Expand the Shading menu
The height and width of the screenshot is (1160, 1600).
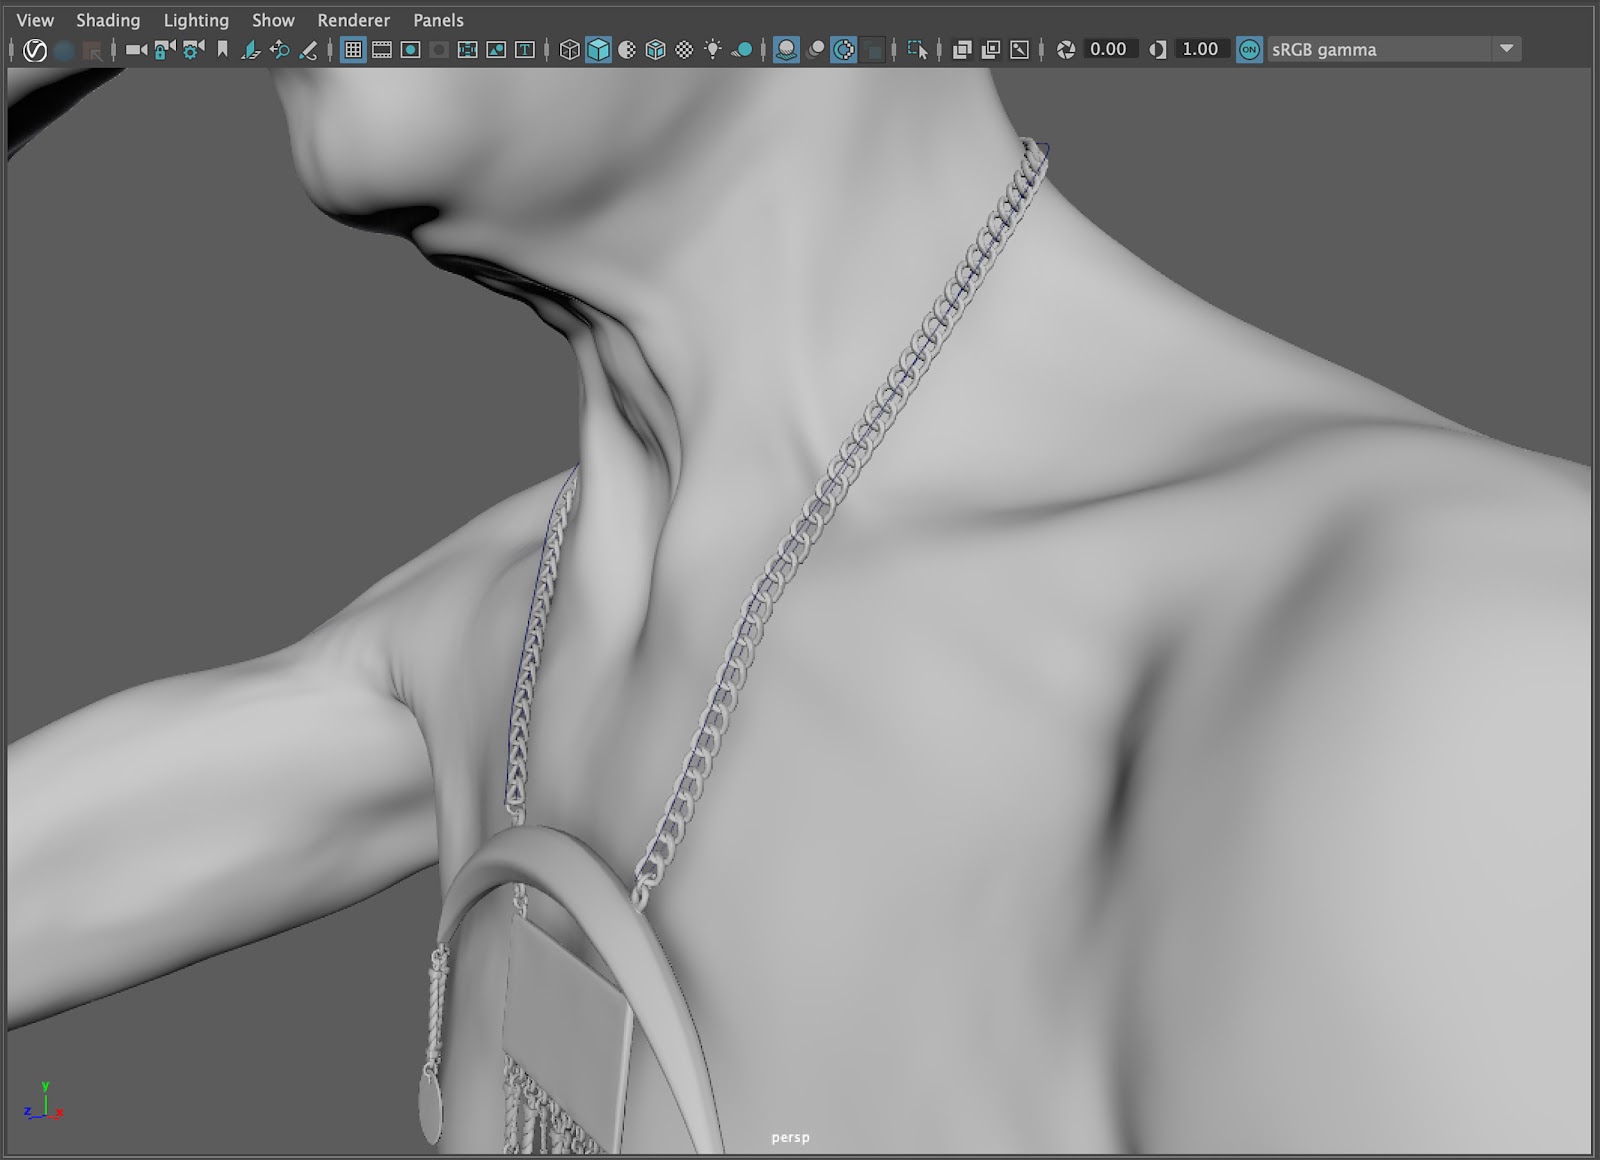click(x=108, y=20)
